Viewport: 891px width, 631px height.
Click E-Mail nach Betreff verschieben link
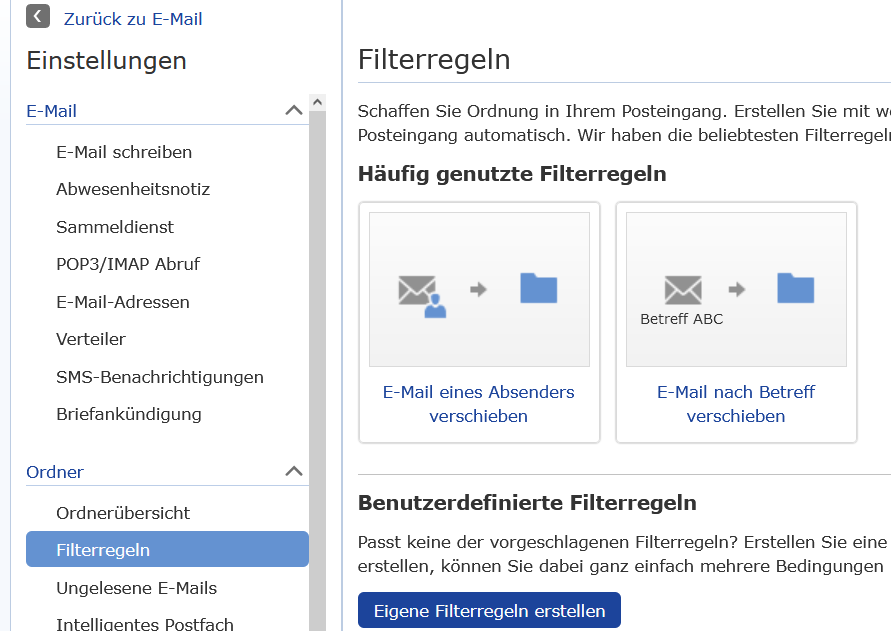[x=736, y=404]
